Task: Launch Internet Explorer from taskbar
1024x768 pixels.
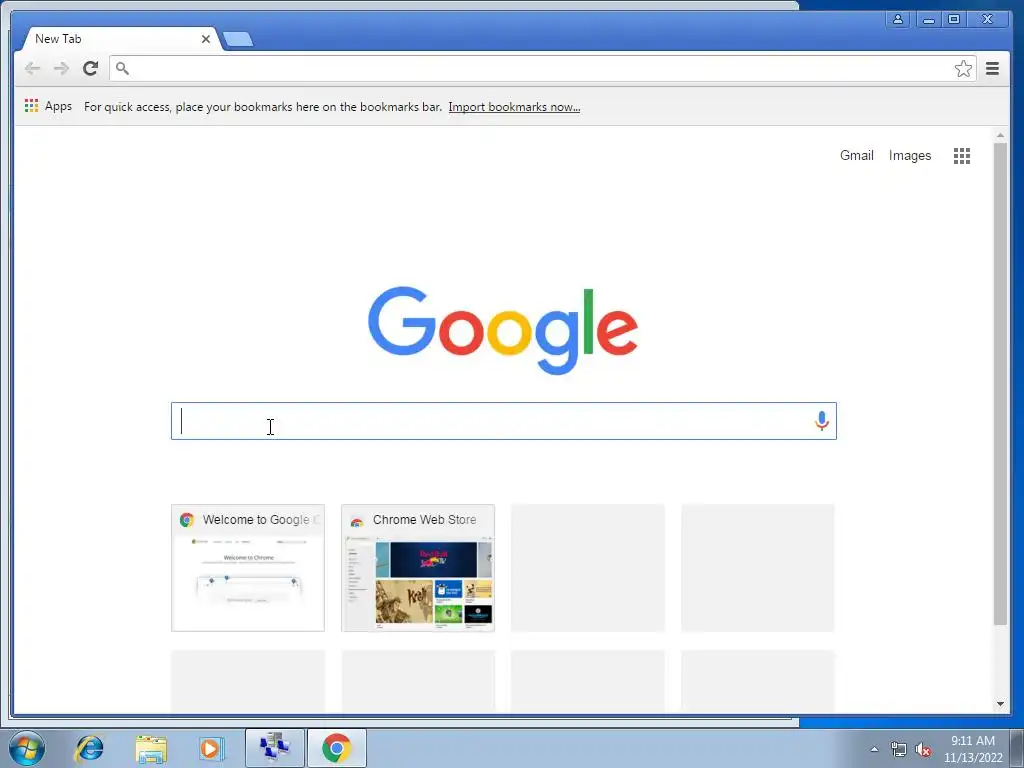Action: [89, 748]
